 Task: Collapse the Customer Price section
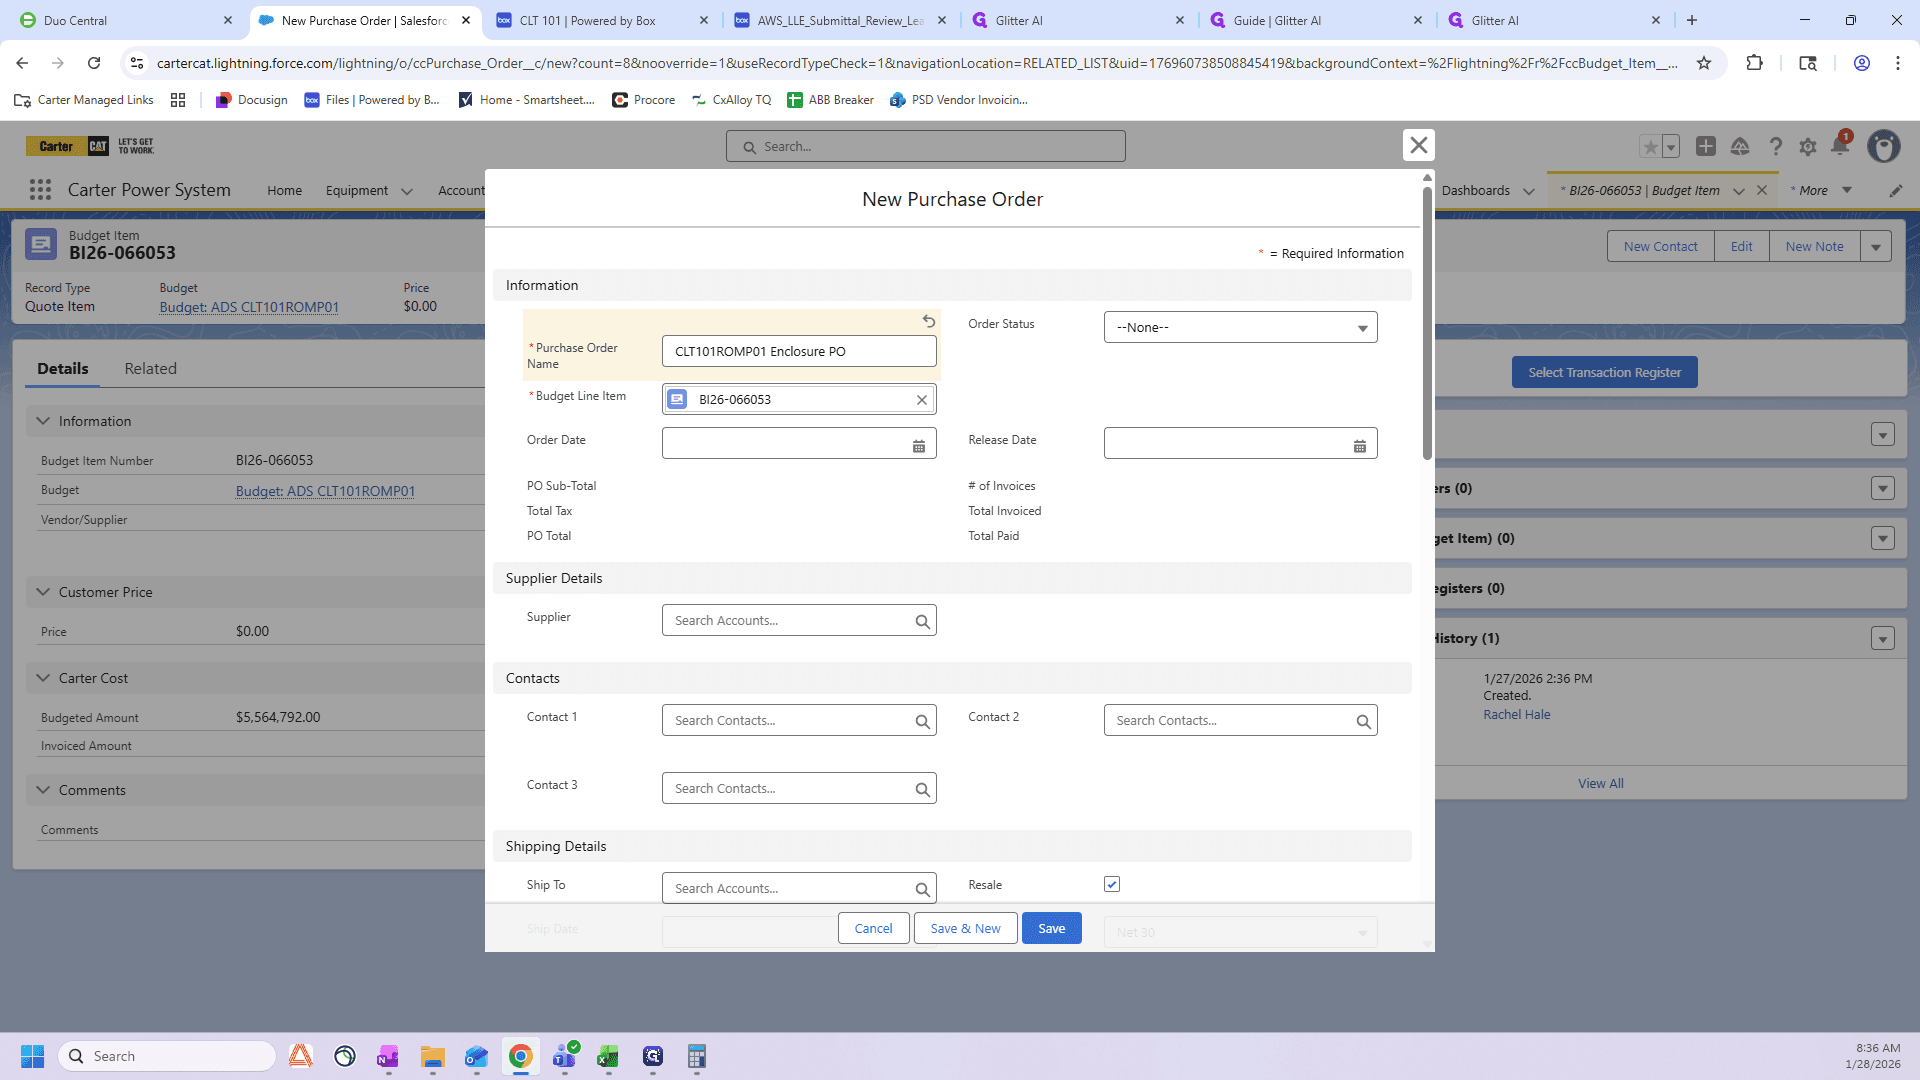(43, 592)
